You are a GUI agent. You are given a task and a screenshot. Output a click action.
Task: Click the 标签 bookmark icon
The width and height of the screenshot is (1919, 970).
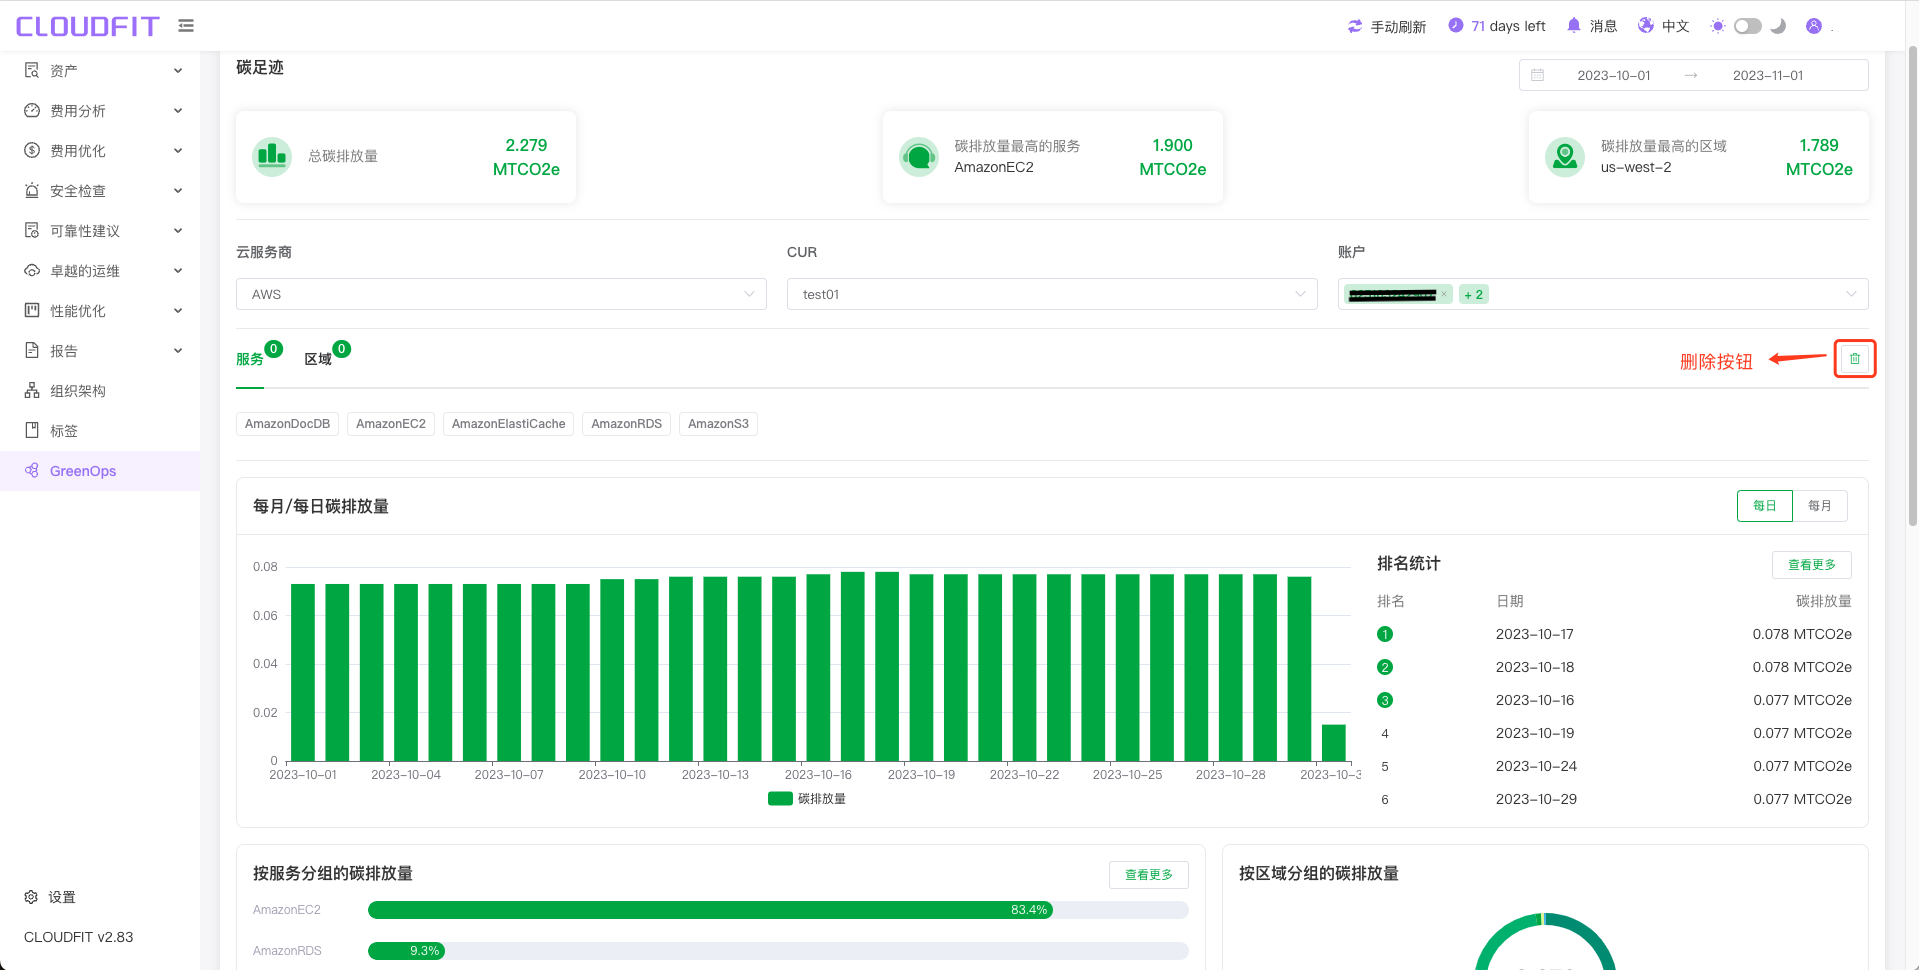click(x=32, y=430)
